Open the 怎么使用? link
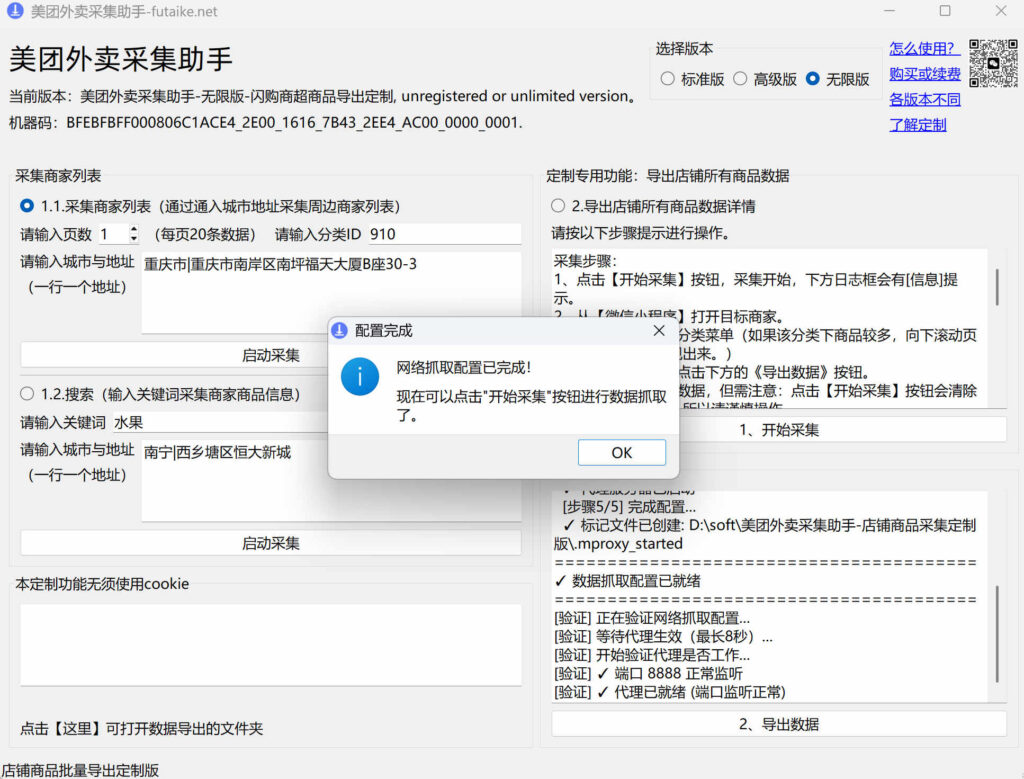The image size is (1024, 779). (x=924, y=48)
